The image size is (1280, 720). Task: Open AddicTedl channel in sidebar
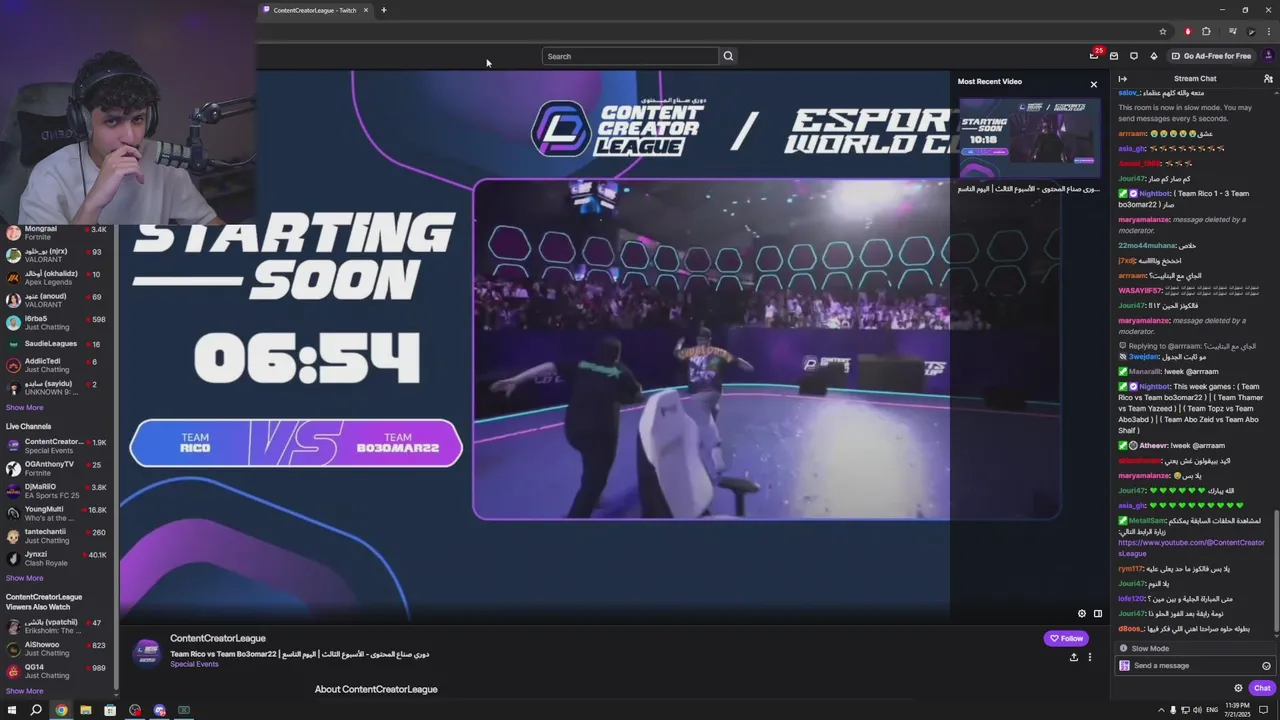pyautogui.click(x=59, y=365)
